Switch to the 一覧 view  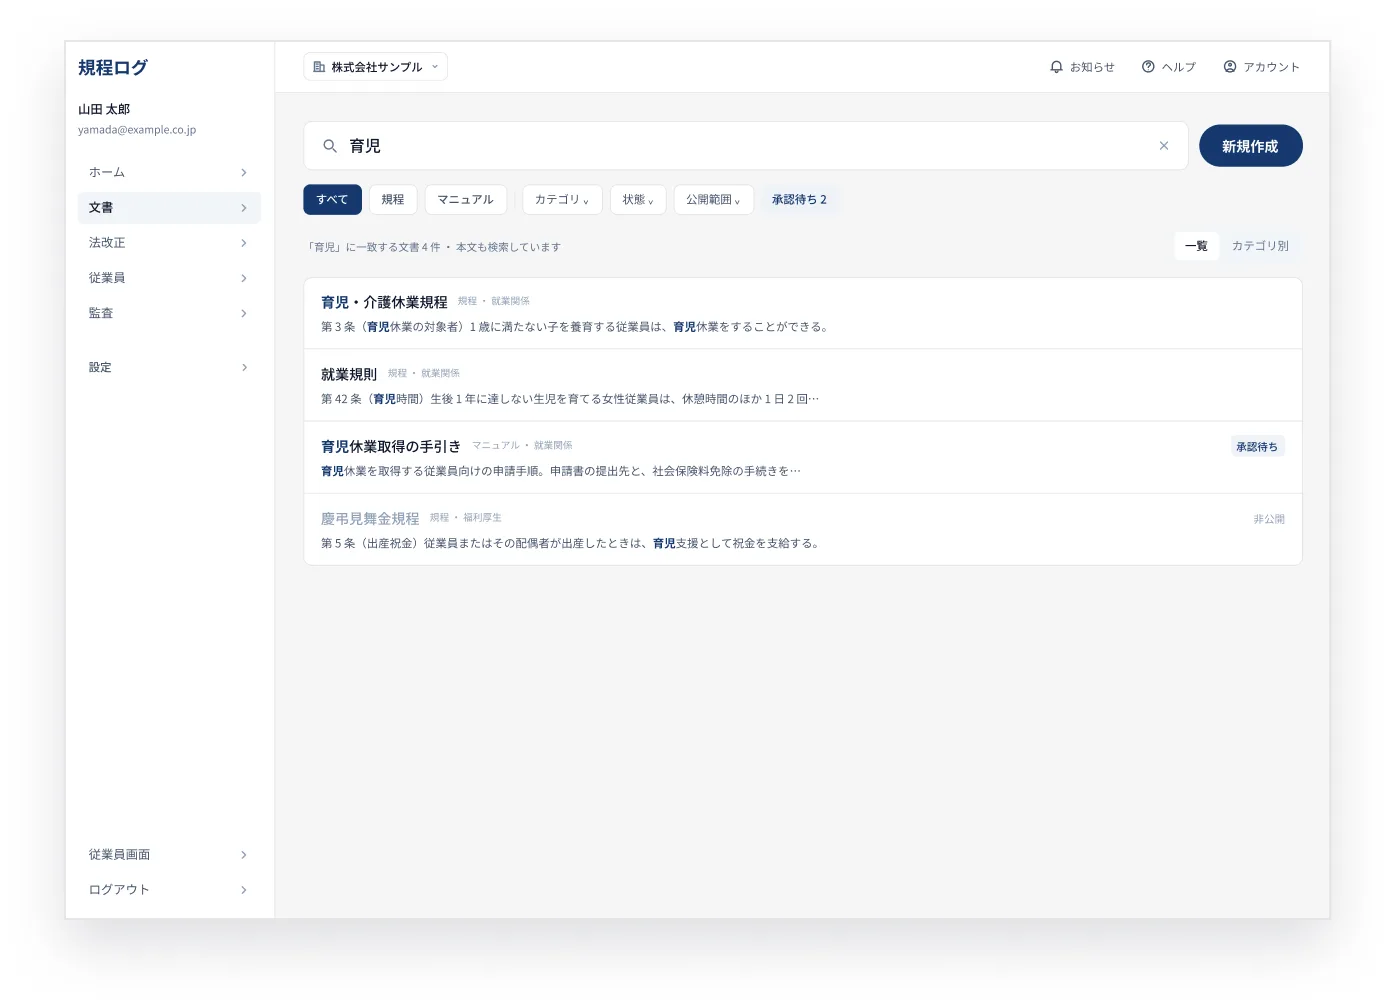pyautogui.click(x=1196, y=246)
